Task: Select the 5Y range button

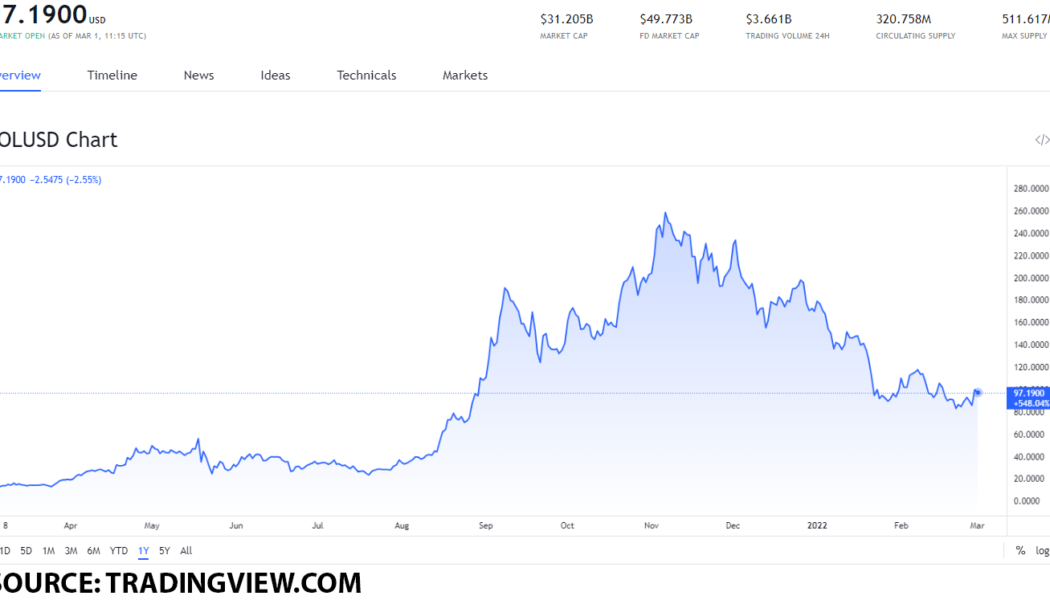Action: pyautogui.click(x=163, y=550)
